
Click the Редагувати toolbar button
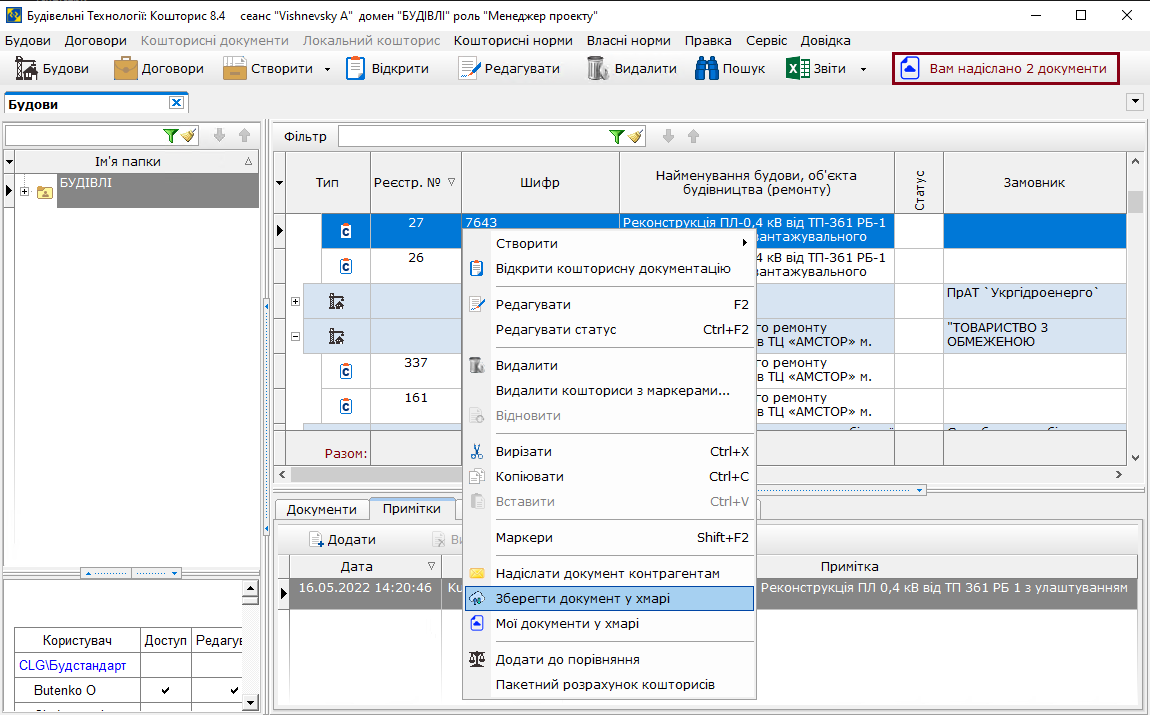[x=509, y=68]
